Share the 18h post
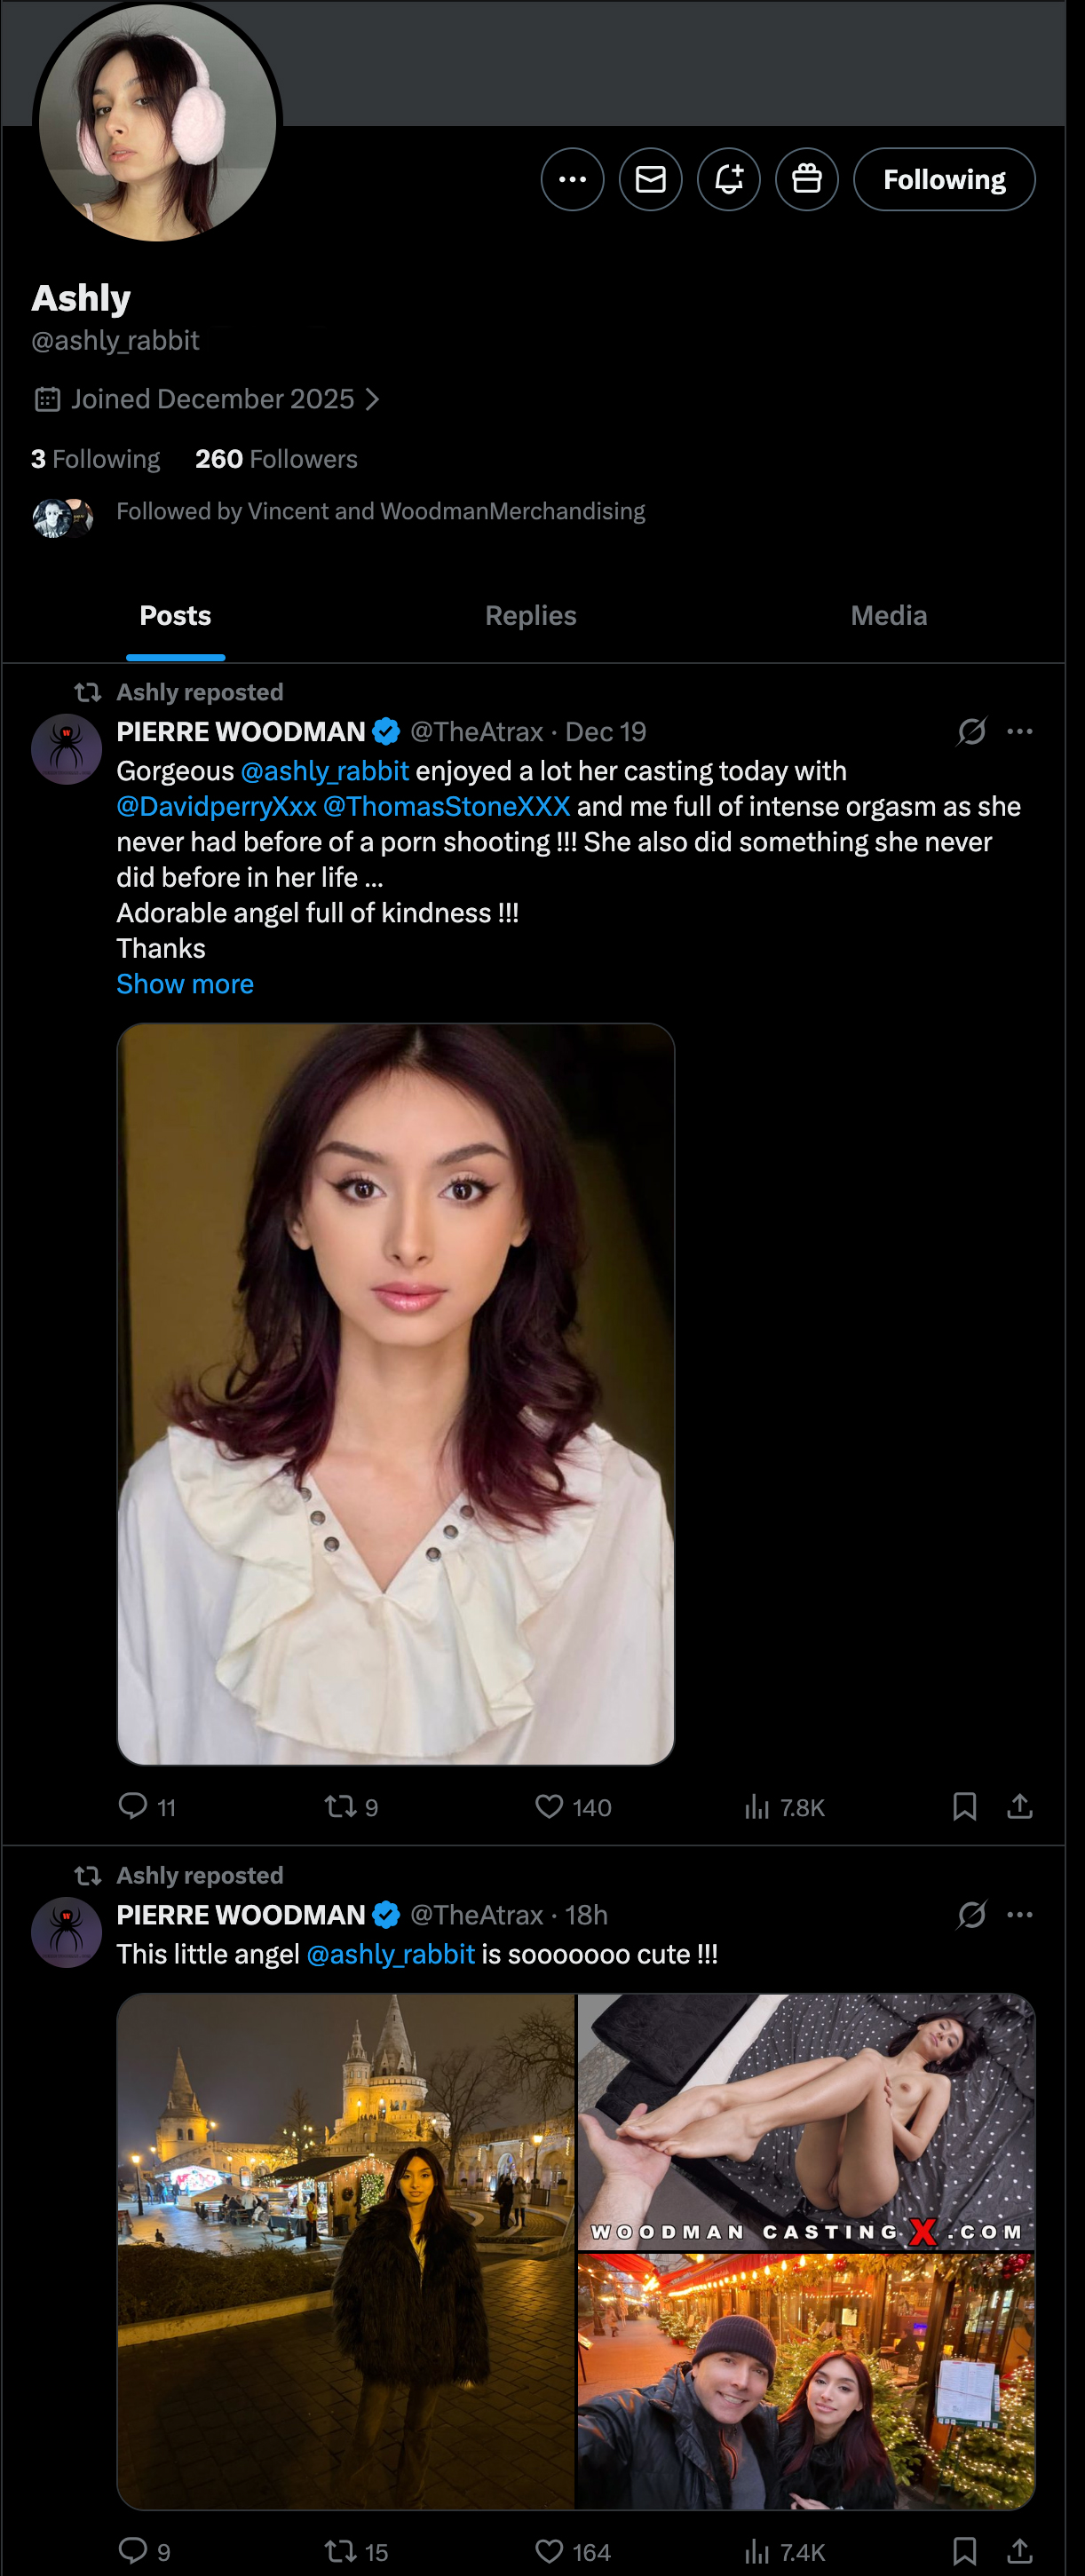Screen dimensions: 1085x2576 [x=1019, y=2551]
